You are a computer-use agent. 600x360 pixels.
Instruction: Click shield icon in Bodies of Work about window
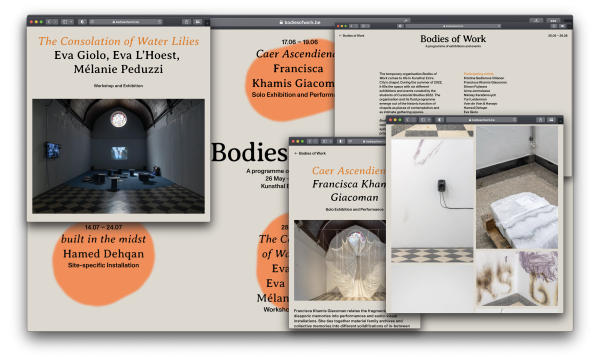pyautogui.click(x=400, y=26)
